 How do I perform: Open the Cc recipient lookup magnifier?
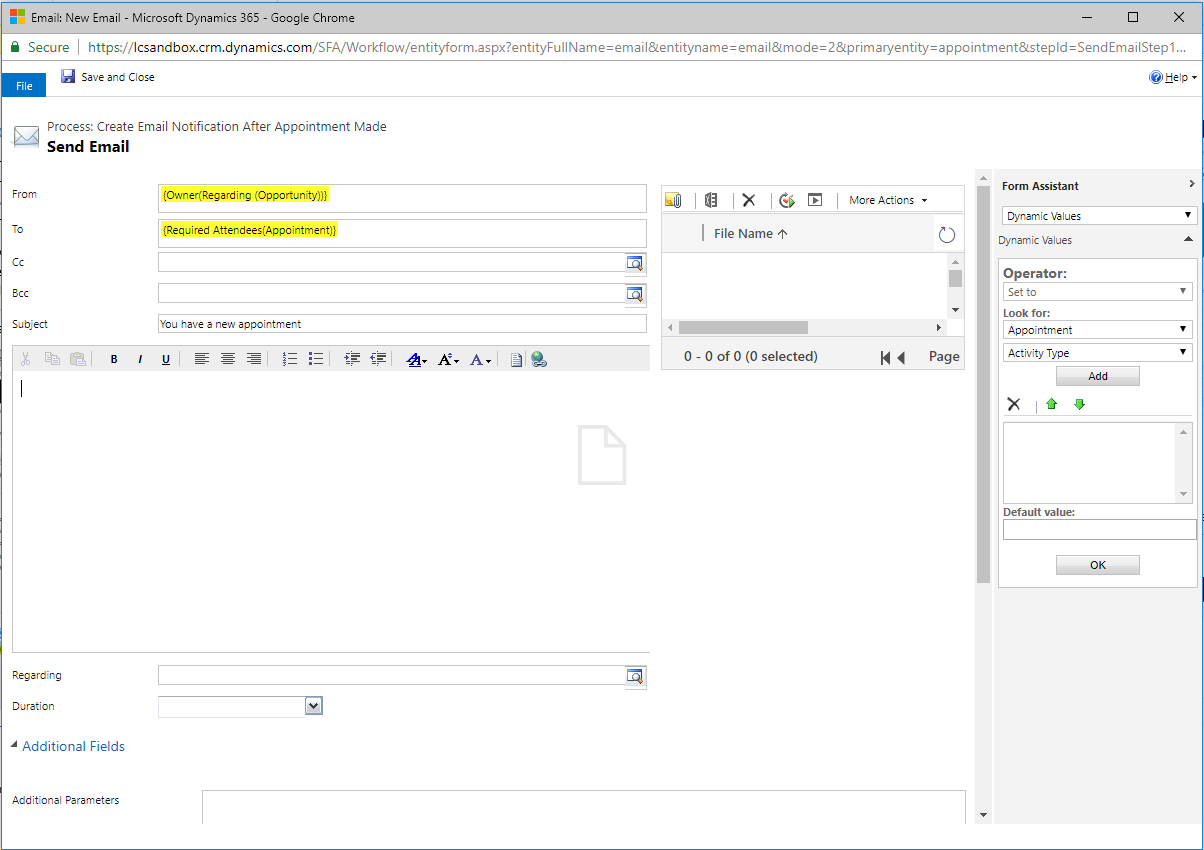point(635,263)
